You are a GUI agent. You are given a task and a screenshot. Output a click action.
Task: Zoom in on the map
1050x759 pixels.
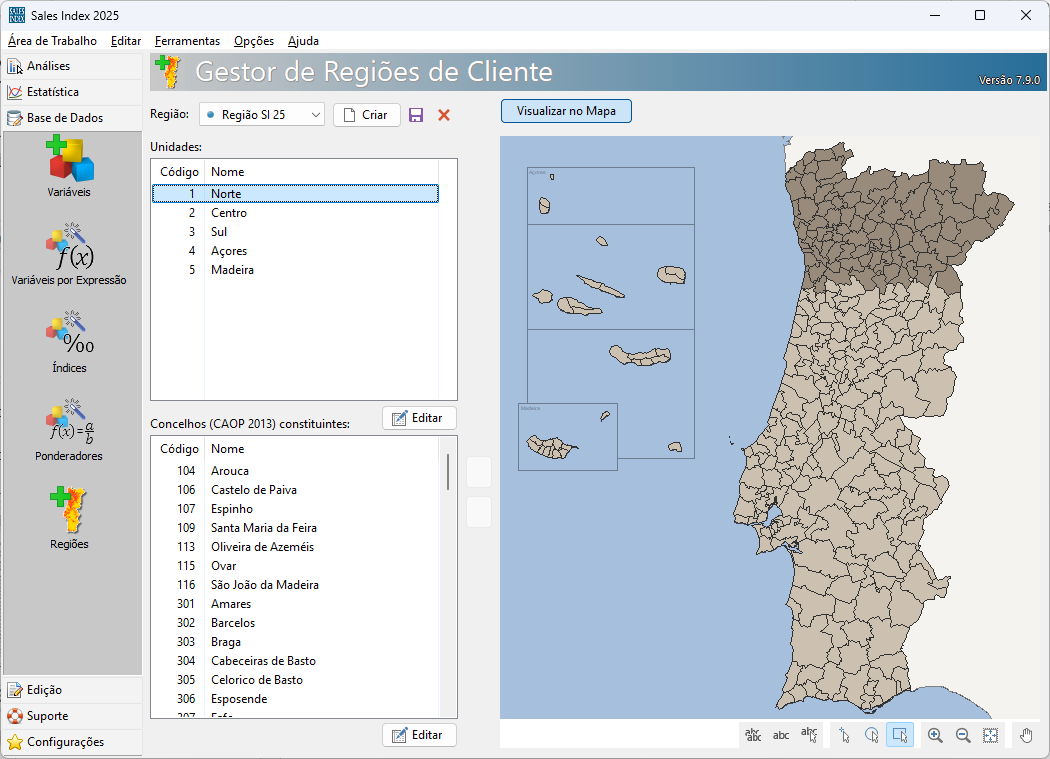pyautogui.click(x=935, y=735)
